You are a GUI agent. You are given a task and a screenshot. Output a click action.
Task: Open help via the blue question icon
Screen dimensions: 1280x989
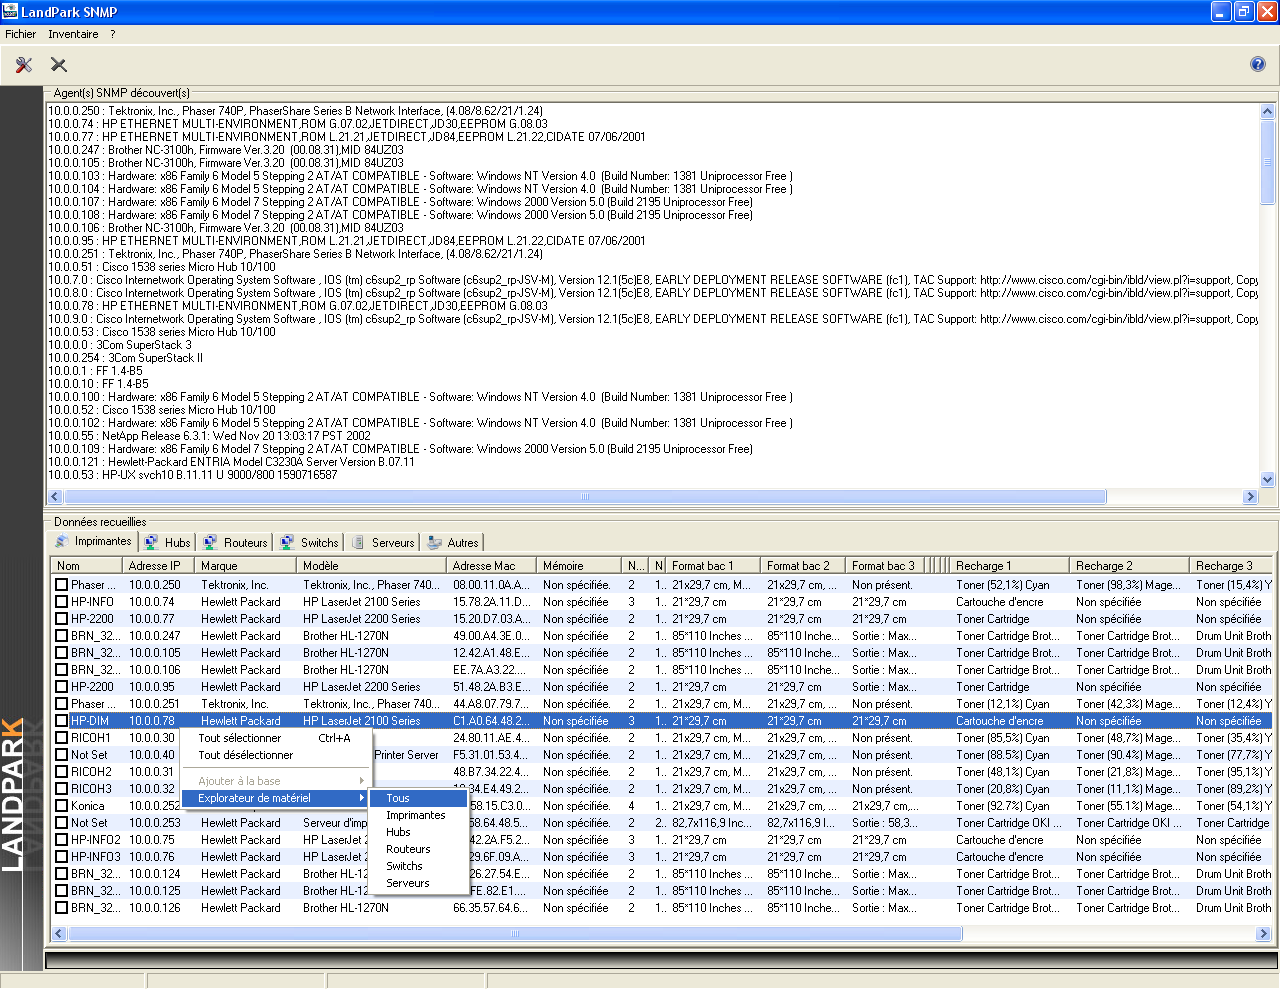[x=1258, y=64]
